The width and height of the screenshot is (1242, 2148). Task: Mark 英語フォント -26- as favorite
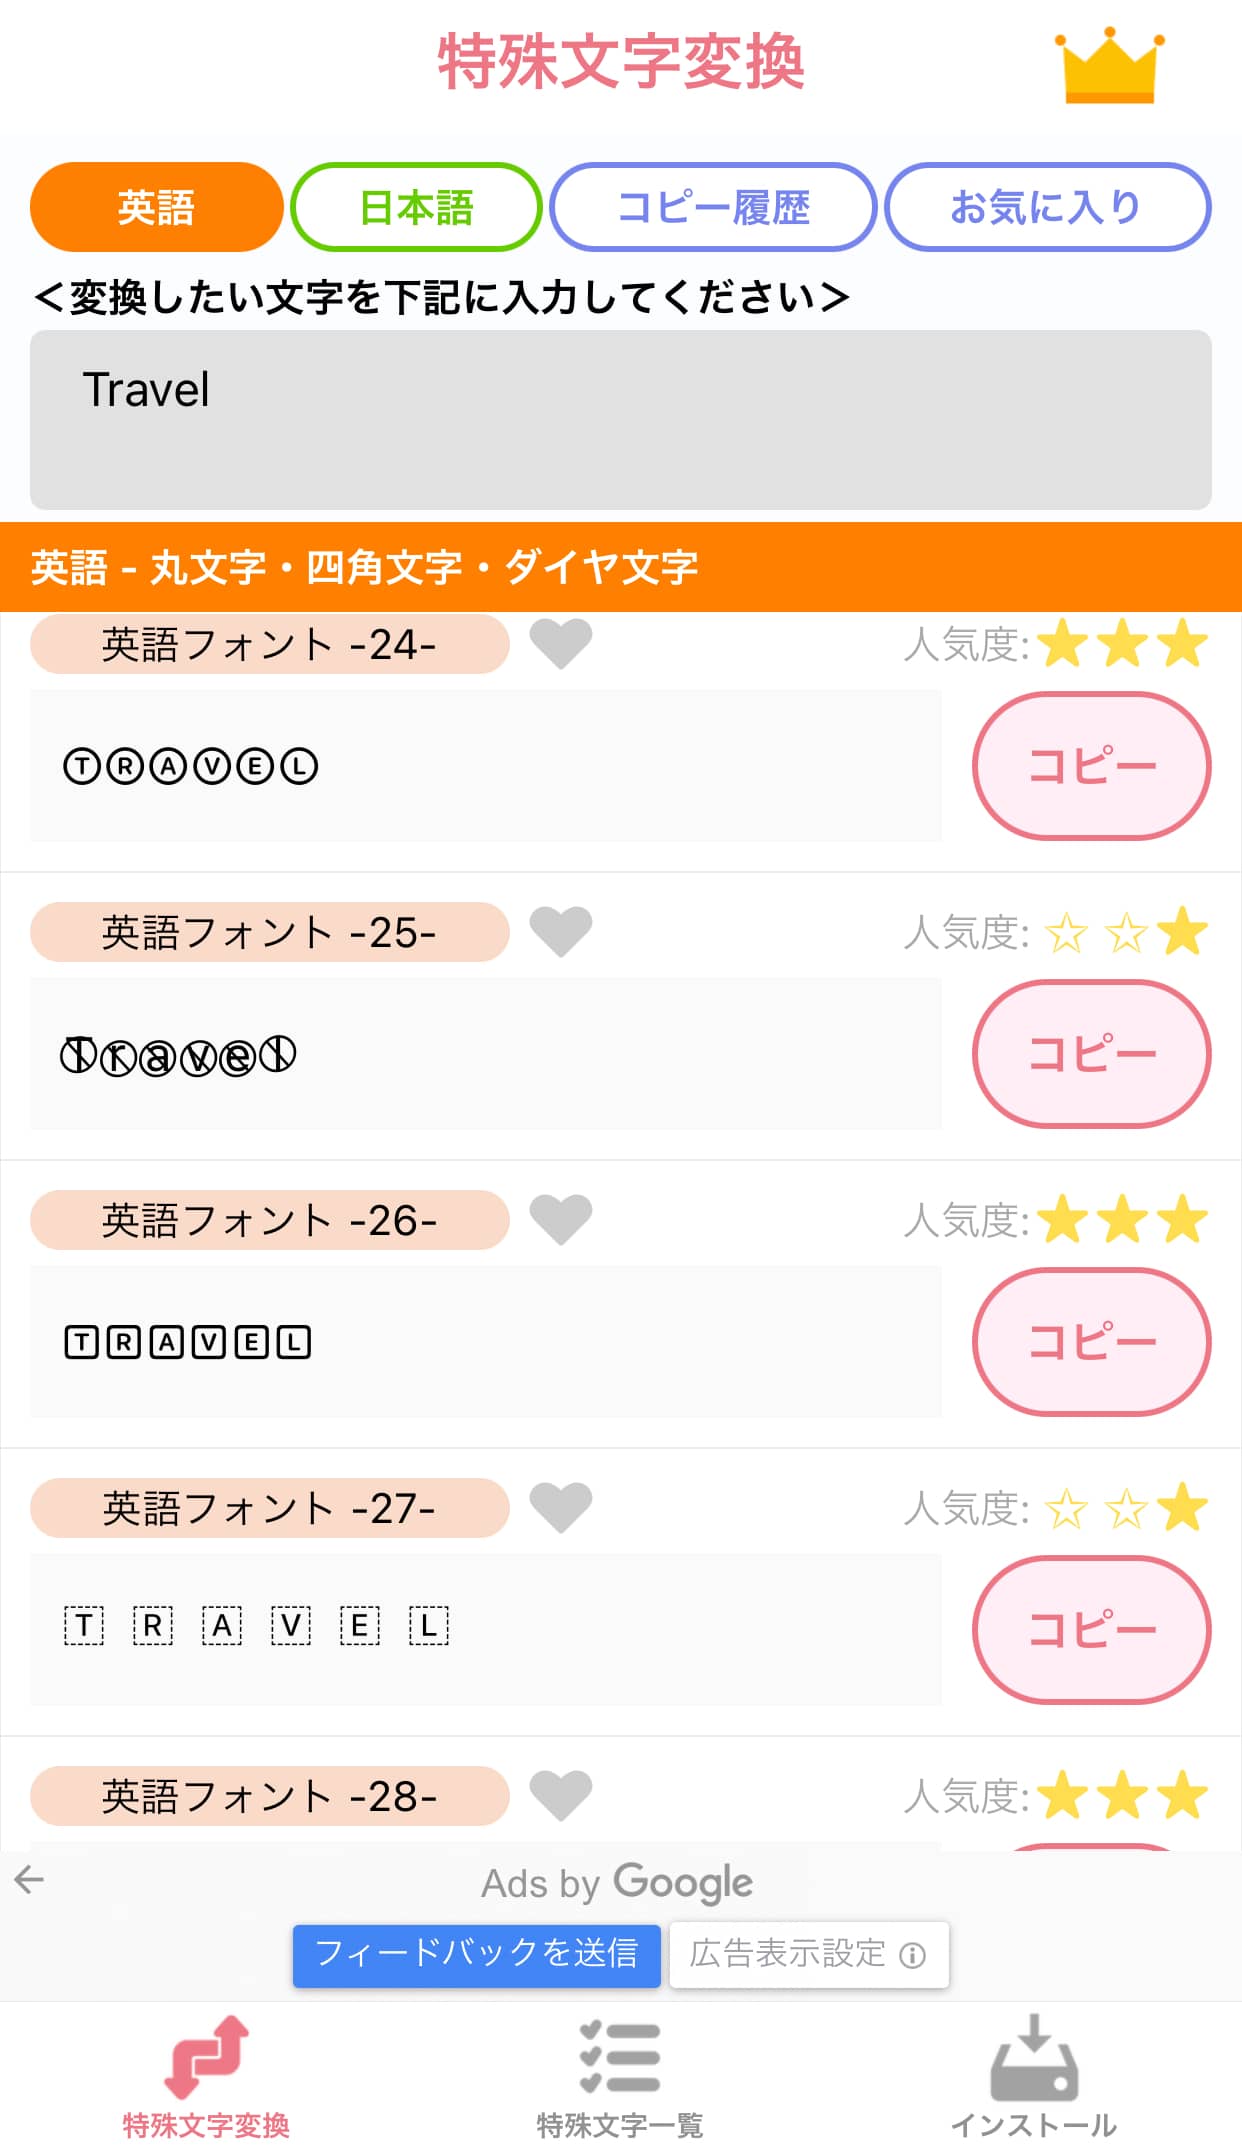pyautogui.click(x=560, y=1219)
